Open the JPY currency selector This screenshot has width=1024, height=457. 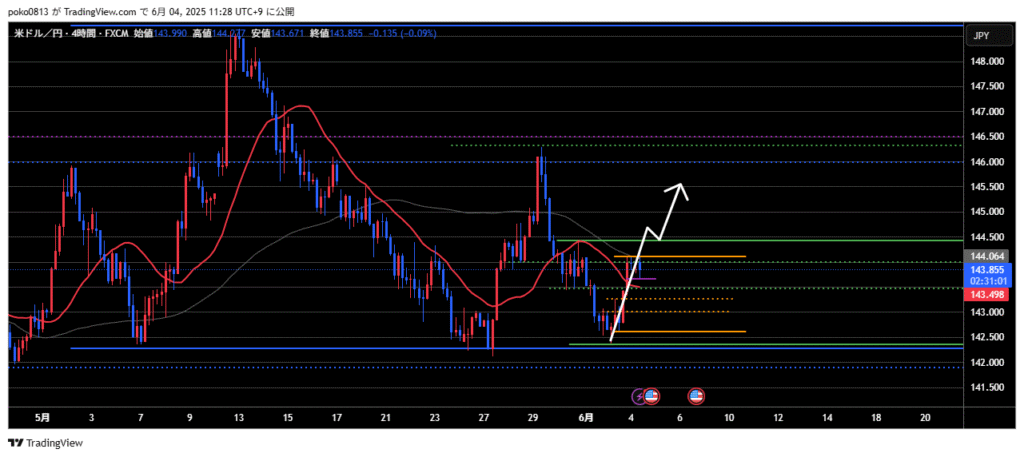[981, 36]
